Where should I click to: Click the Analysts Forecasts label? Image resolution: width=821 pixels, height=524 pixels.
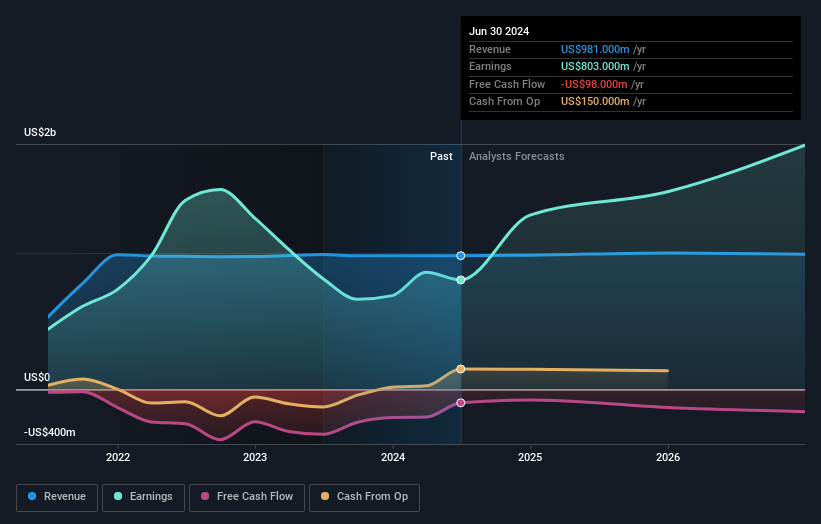(516, 156)
